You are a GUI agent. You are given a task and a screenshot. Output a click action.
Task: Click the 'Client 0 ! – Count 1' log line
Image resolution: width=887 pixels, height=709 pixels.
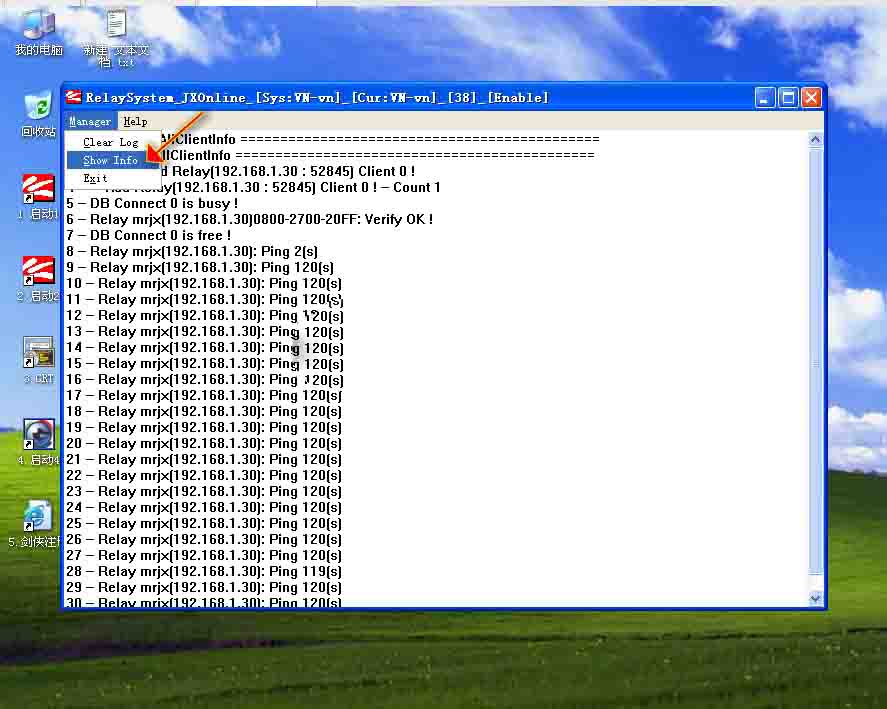(253, 187)
